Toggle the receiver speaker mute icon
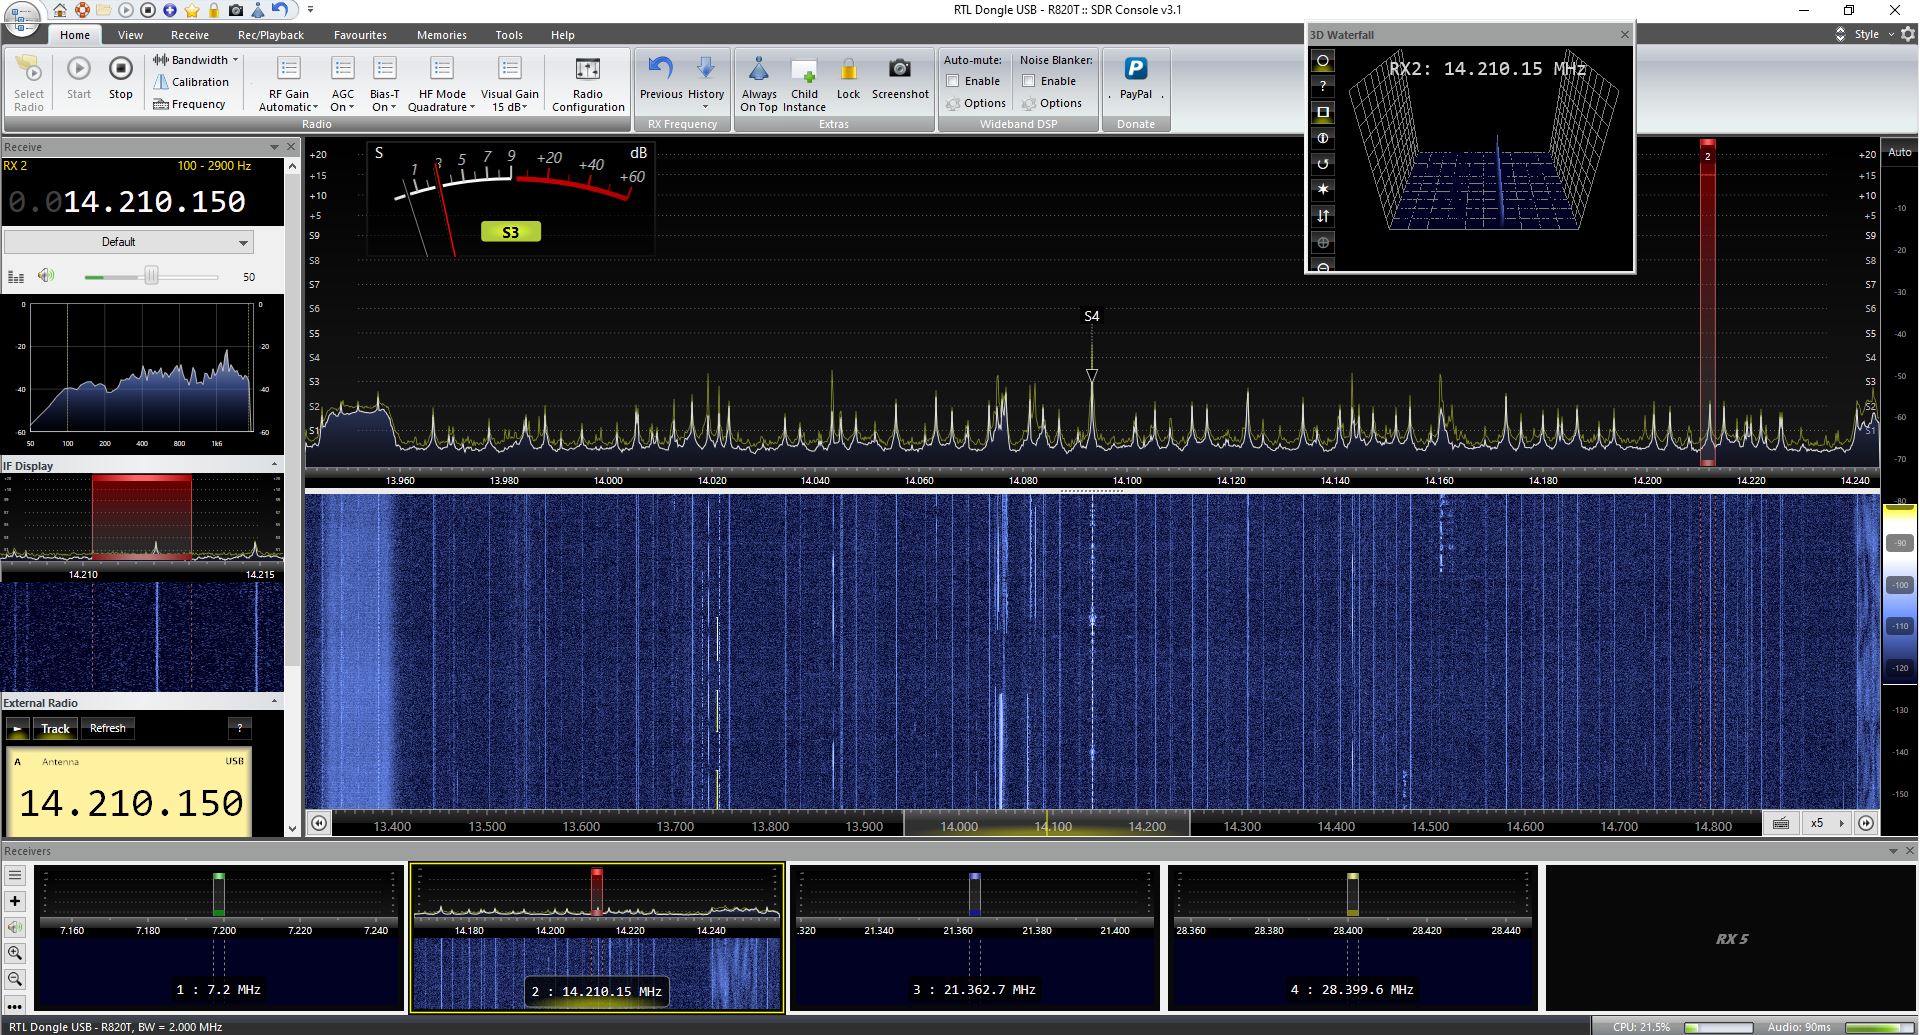The height and width of the screenshot is (1035, 1920). [46, 276]
